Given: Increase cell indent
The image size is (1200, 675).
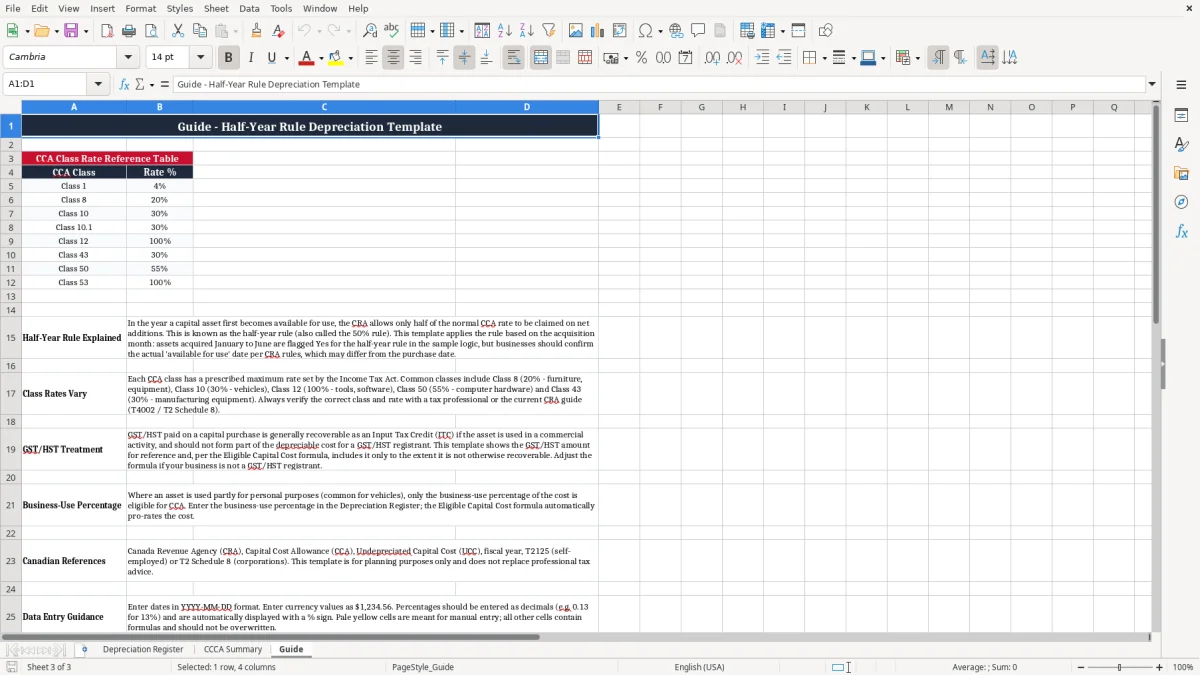Looking at the screenshot, I should tap(762, 58).
